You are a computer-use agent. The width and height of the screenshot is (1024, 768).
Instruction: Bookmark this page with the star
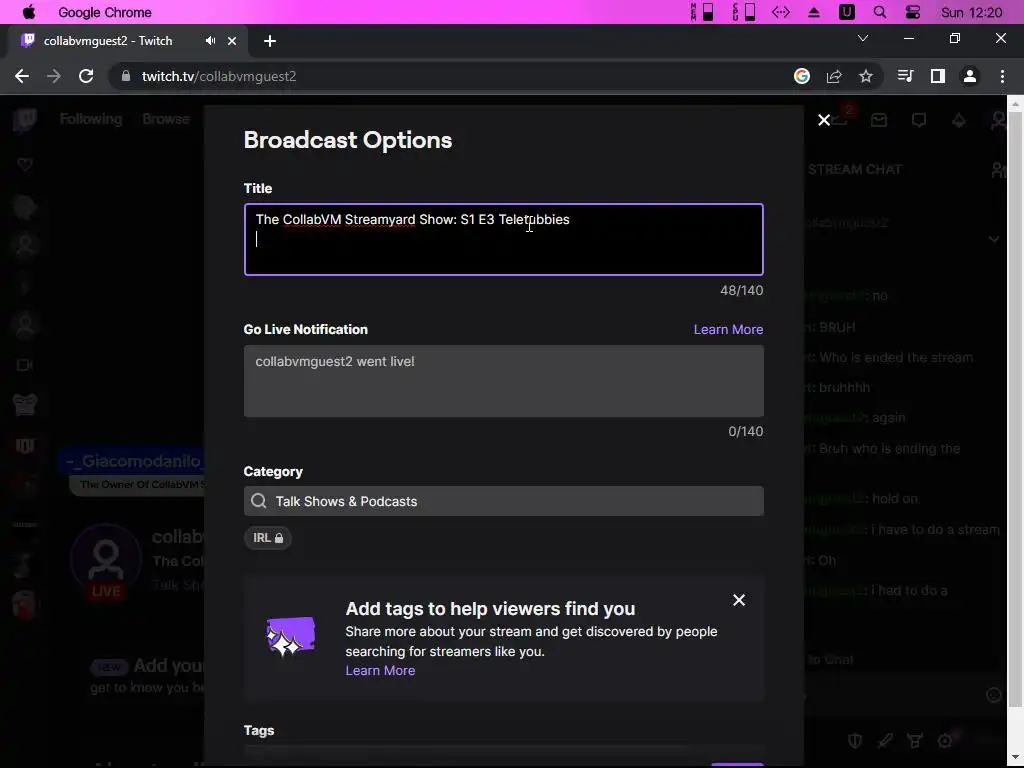point(866,76)
